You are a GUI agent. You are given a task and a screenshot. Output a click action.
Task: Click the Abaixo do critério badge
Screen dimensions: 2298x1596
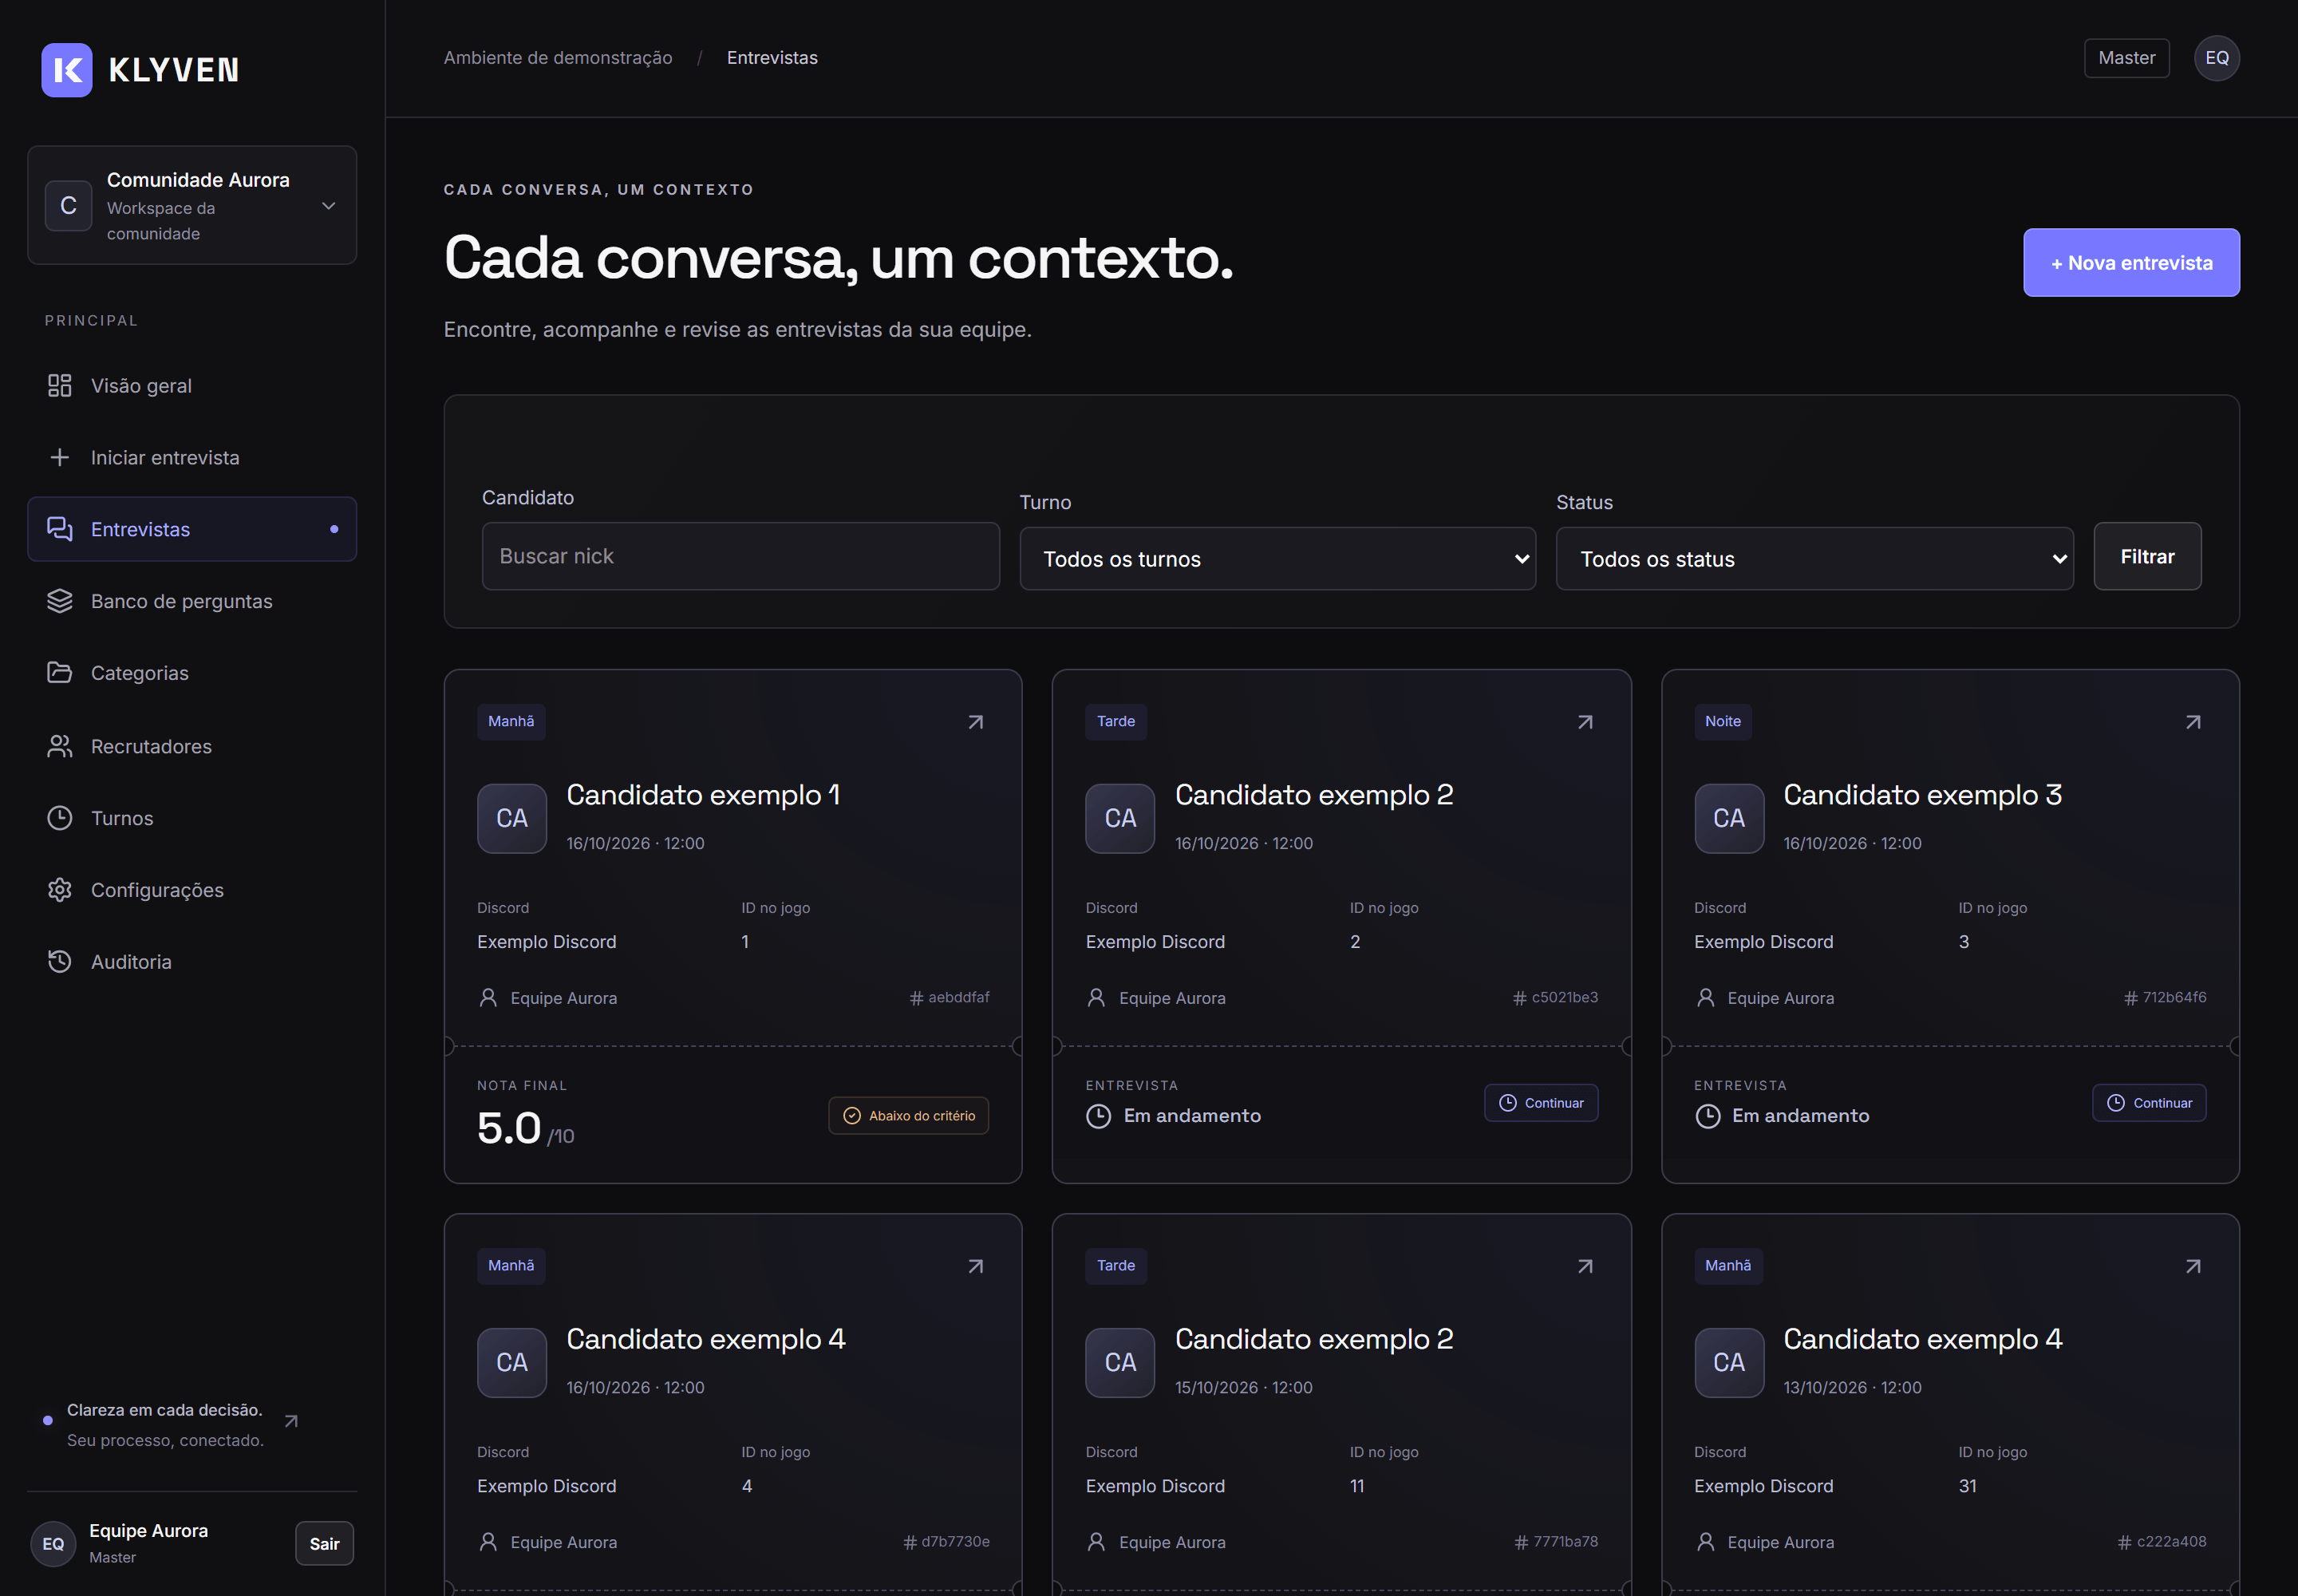click(x=908, y=1116)
